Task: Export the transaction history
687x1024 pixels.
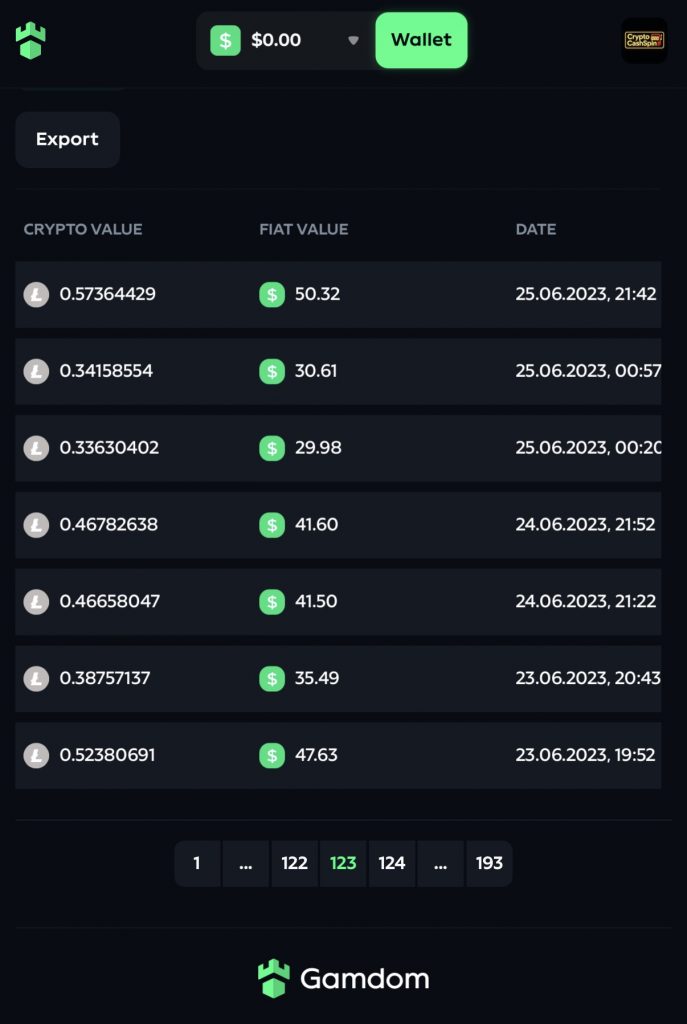Action: 67,139
